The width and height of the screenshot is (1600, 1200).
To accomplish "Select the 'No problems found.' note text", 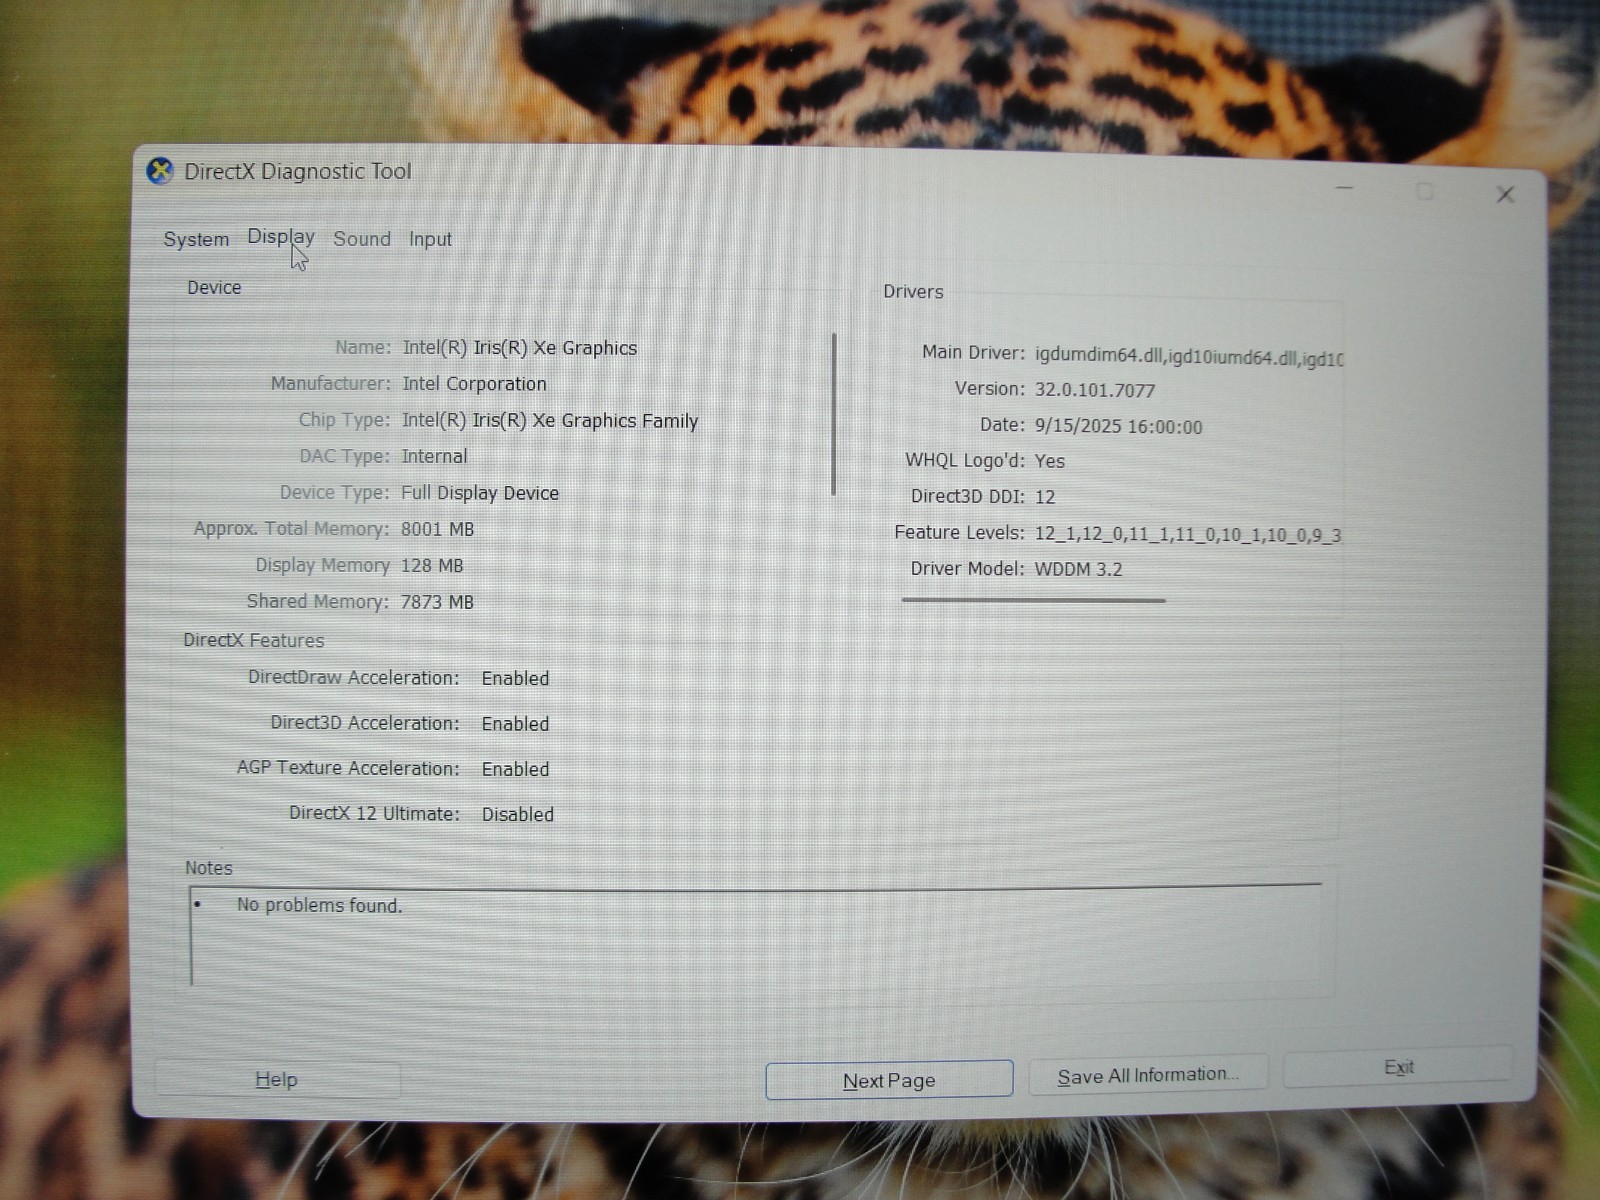I will point(319,905).
